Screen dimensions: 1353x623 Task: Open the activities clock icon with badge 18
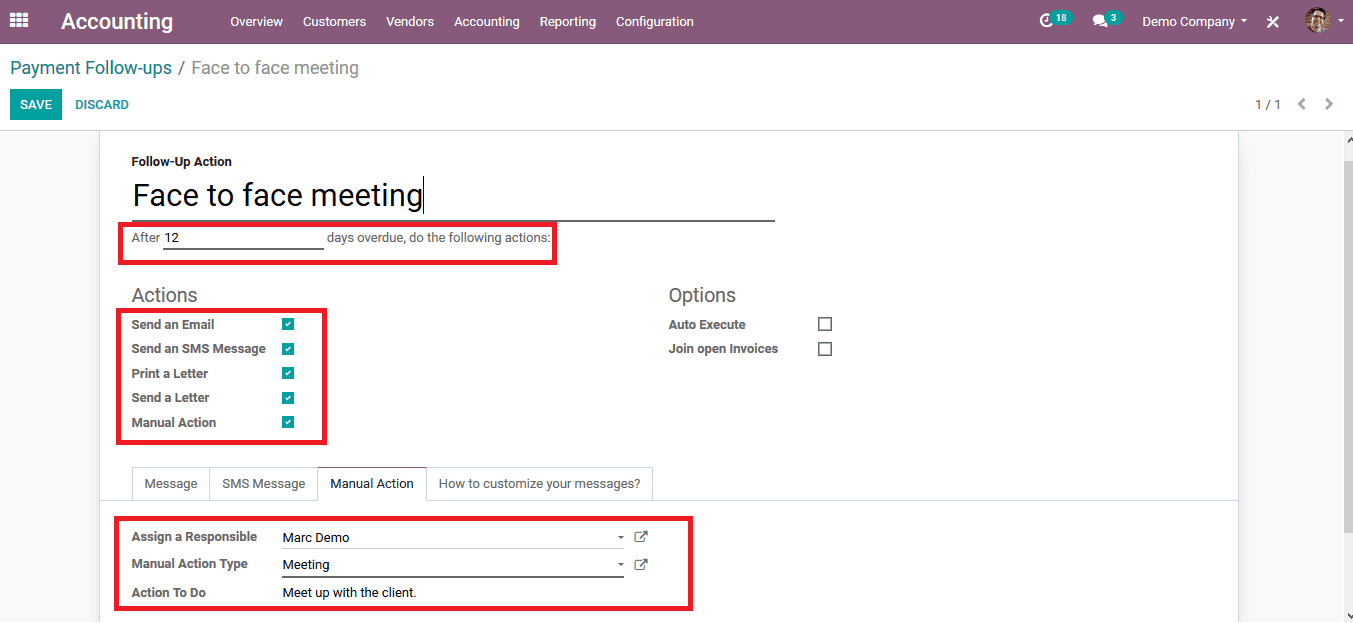click(1055, 20)
